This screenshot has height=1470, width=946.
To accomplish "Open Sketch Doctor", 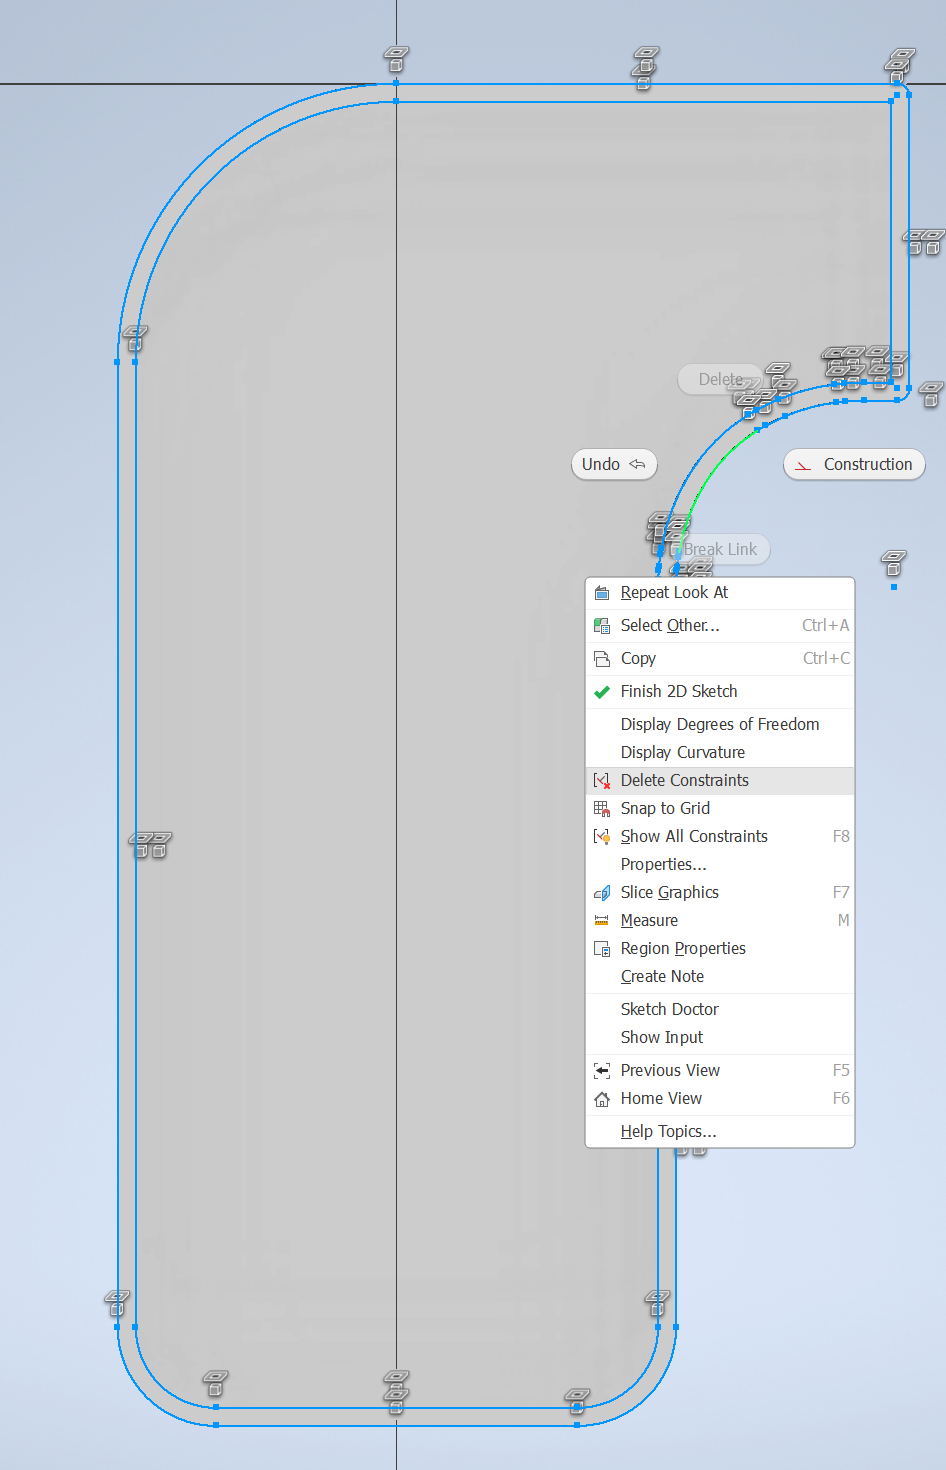I will point(720,1010).
